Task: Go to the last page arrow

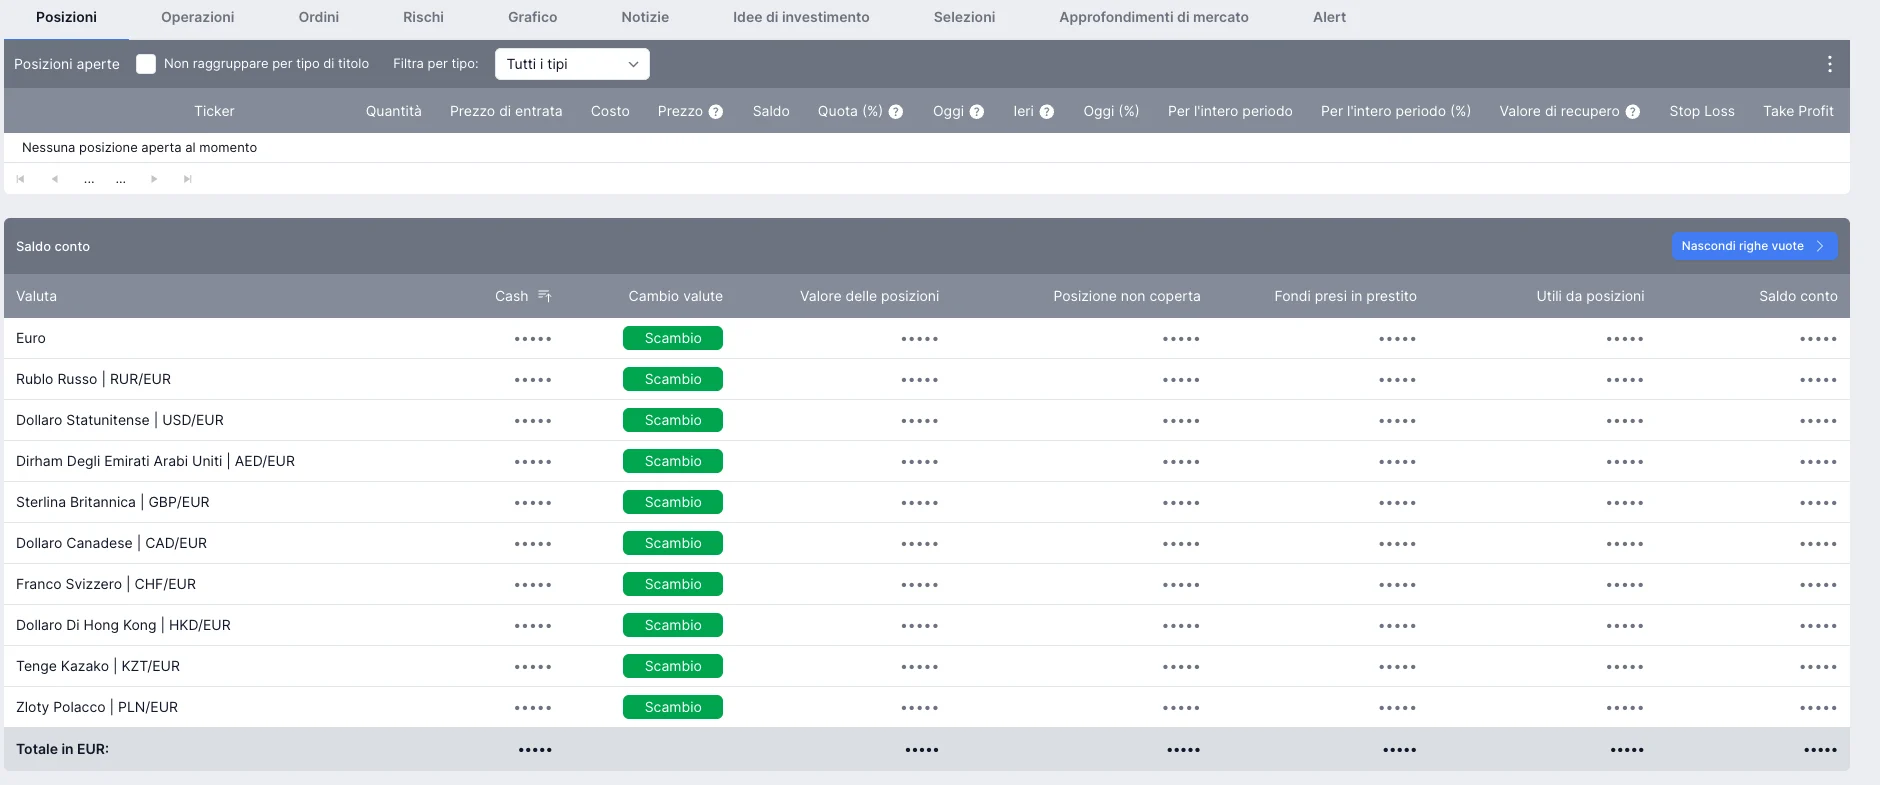Action: click(x=187, y=179)
